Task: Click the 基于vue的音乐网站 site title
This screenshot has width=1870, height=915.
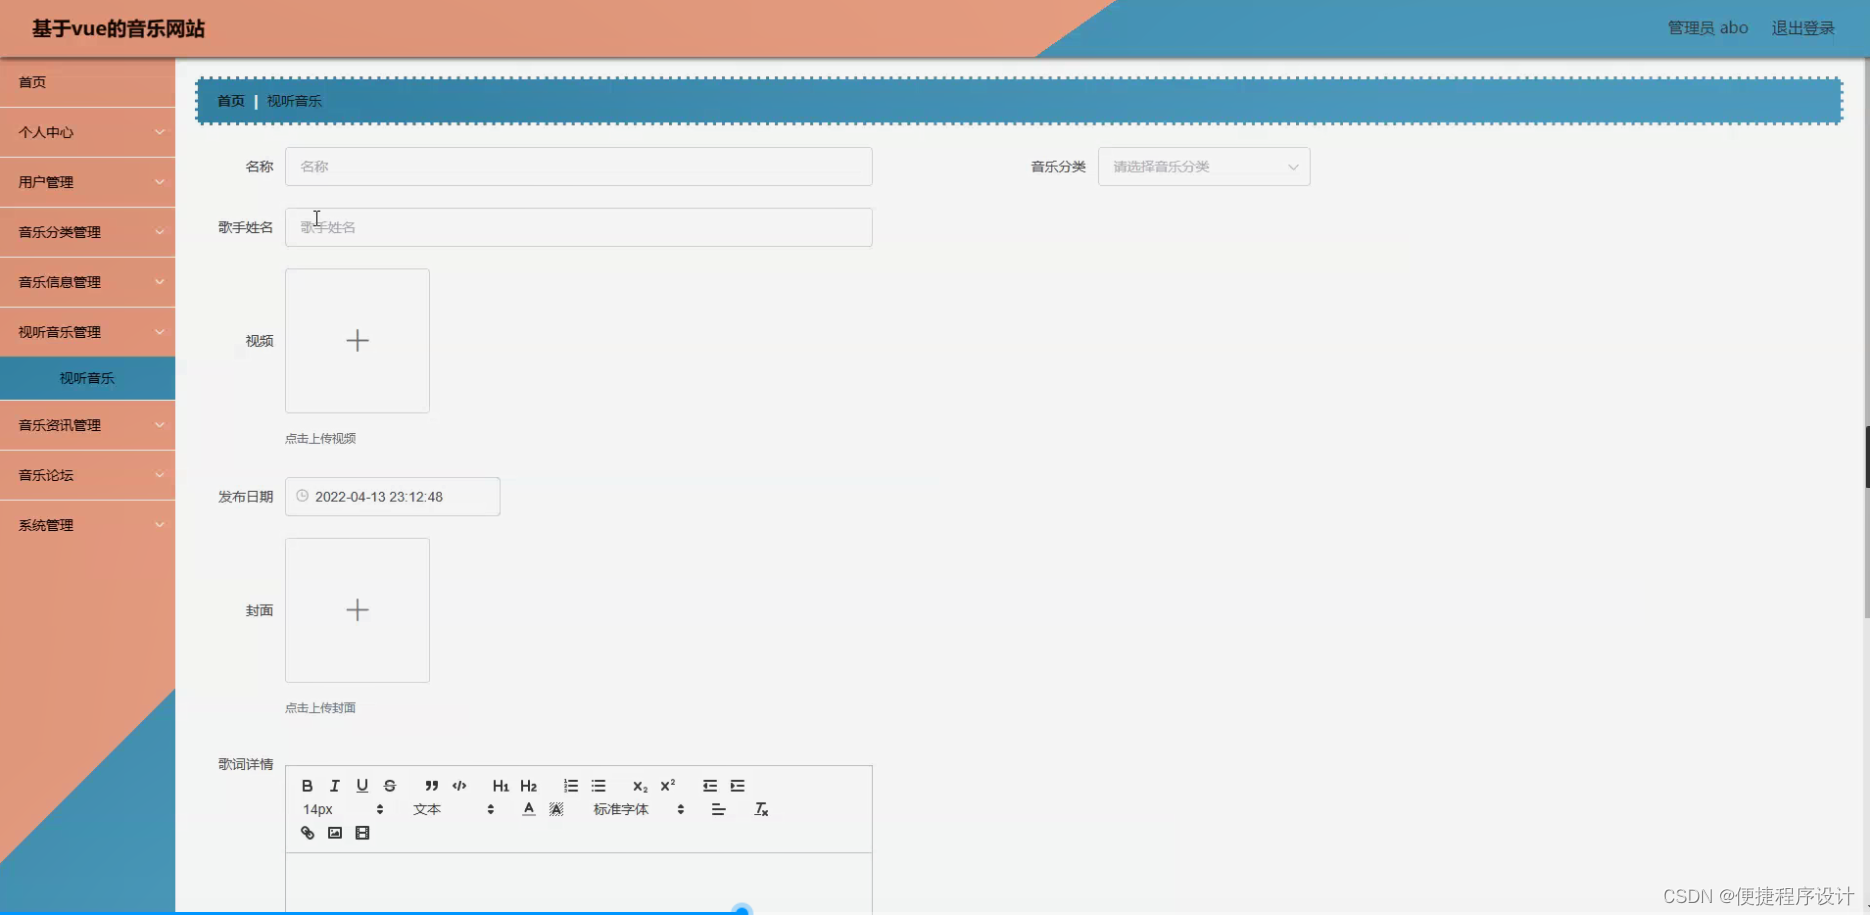Action: pos(118,28)
